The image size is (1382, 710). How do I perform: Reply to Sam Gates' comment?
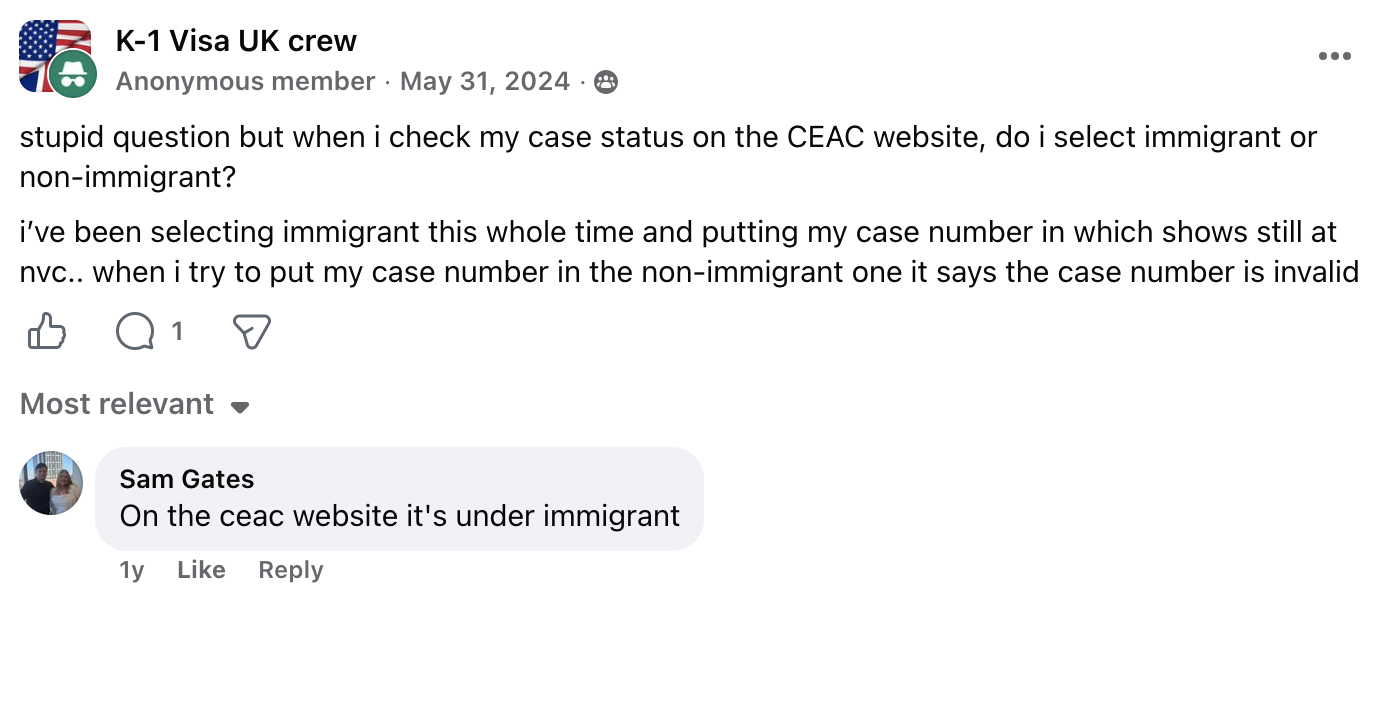point(291,570)
